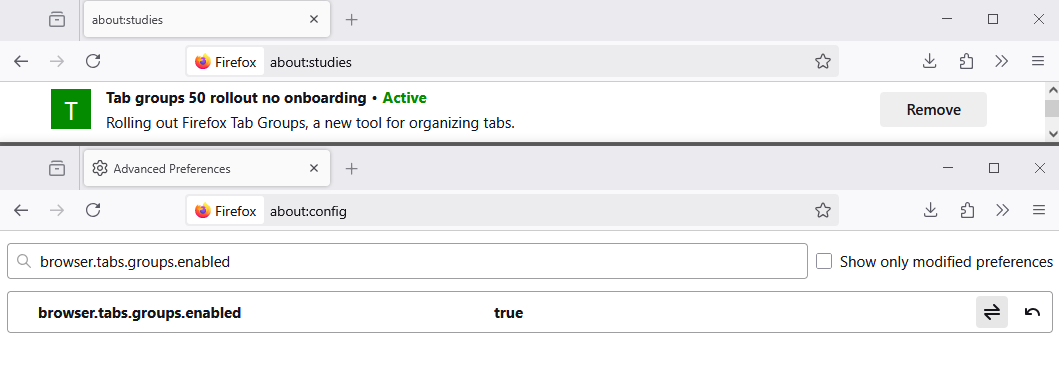Check Show only modified preferences
The width and height of the screenshot is (1059, 383).
[x=823, y=261]
